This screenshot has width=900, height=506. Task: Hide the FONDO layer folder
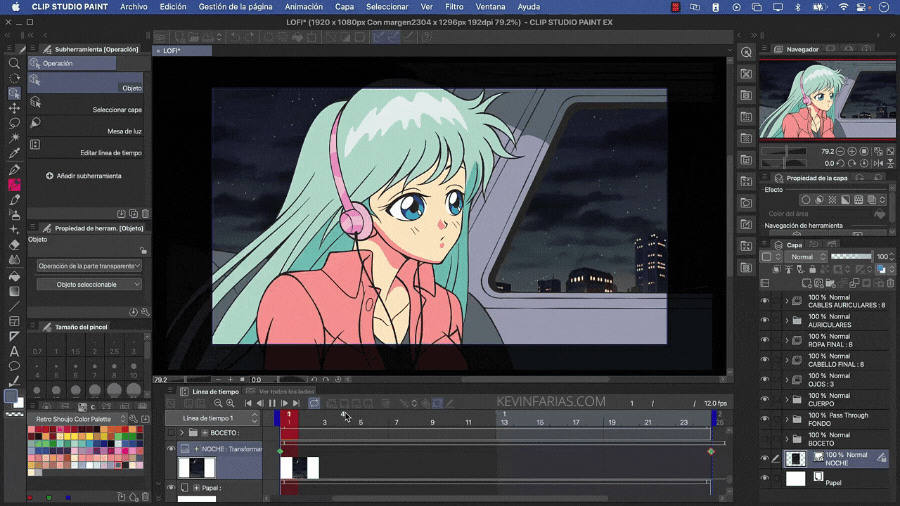pos(765,419)
